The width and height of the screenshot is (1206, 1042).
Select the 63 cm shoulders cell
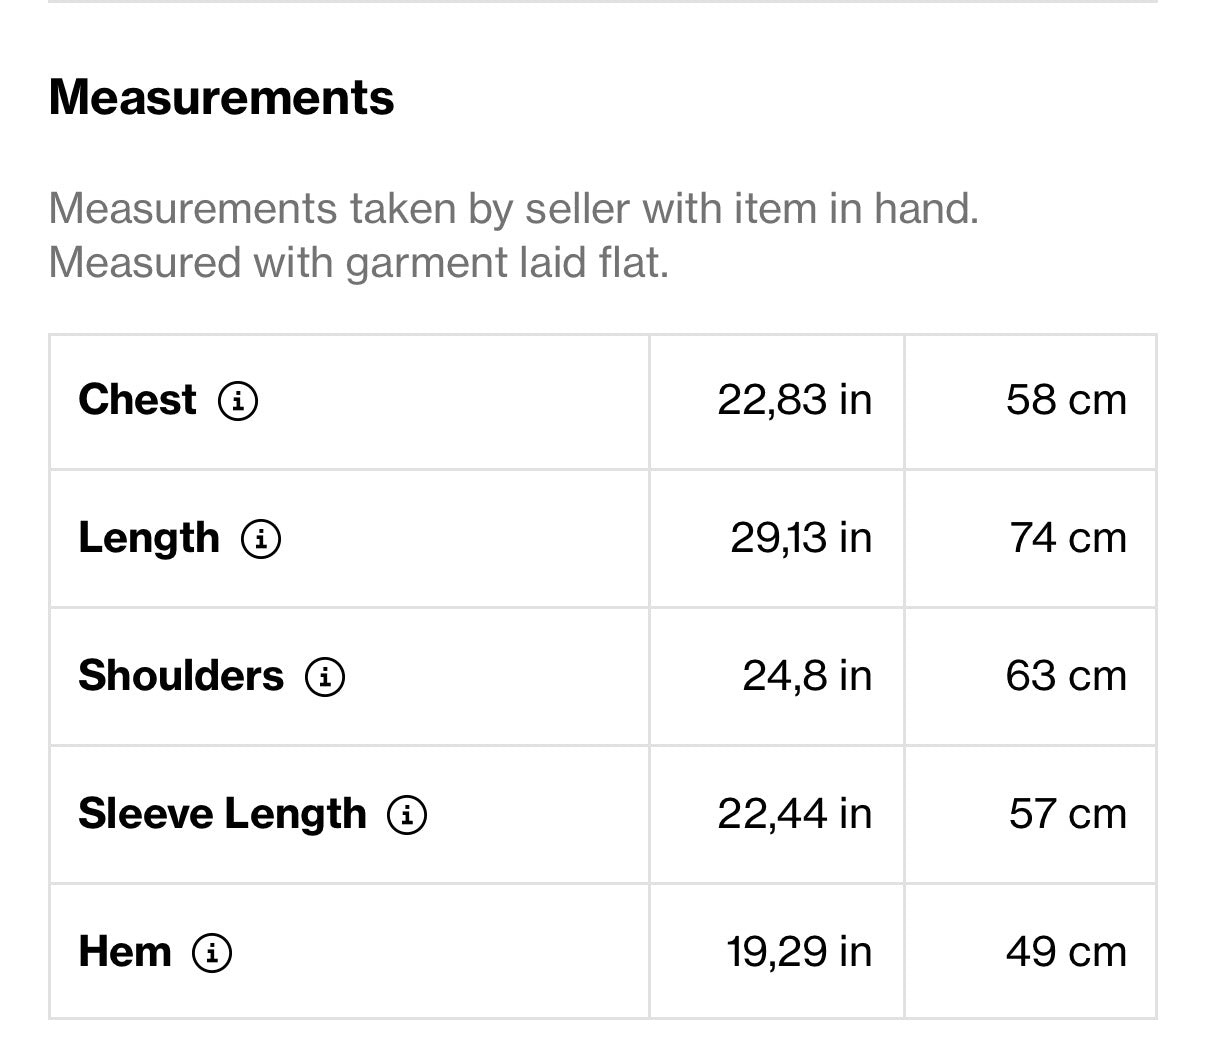1066,676
